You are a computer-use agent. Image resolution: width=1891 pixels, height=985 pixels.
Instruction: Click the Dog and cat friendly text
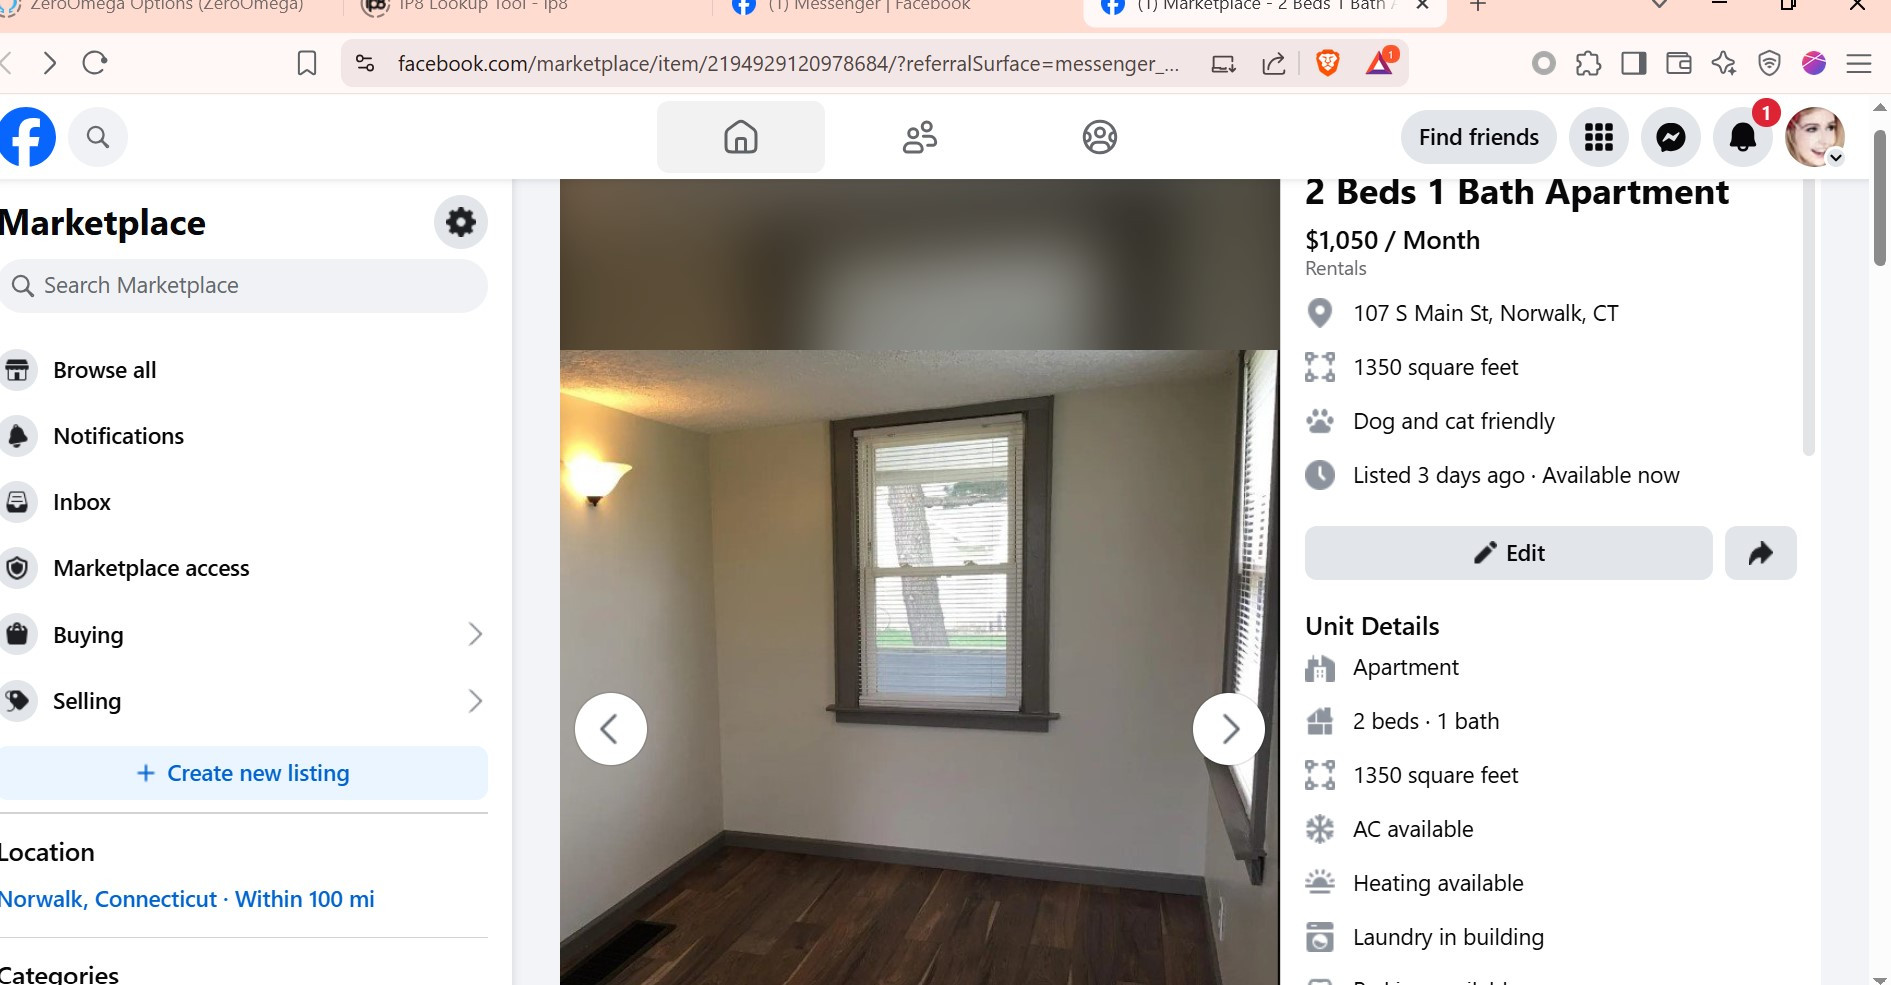tap(1454, 421)
